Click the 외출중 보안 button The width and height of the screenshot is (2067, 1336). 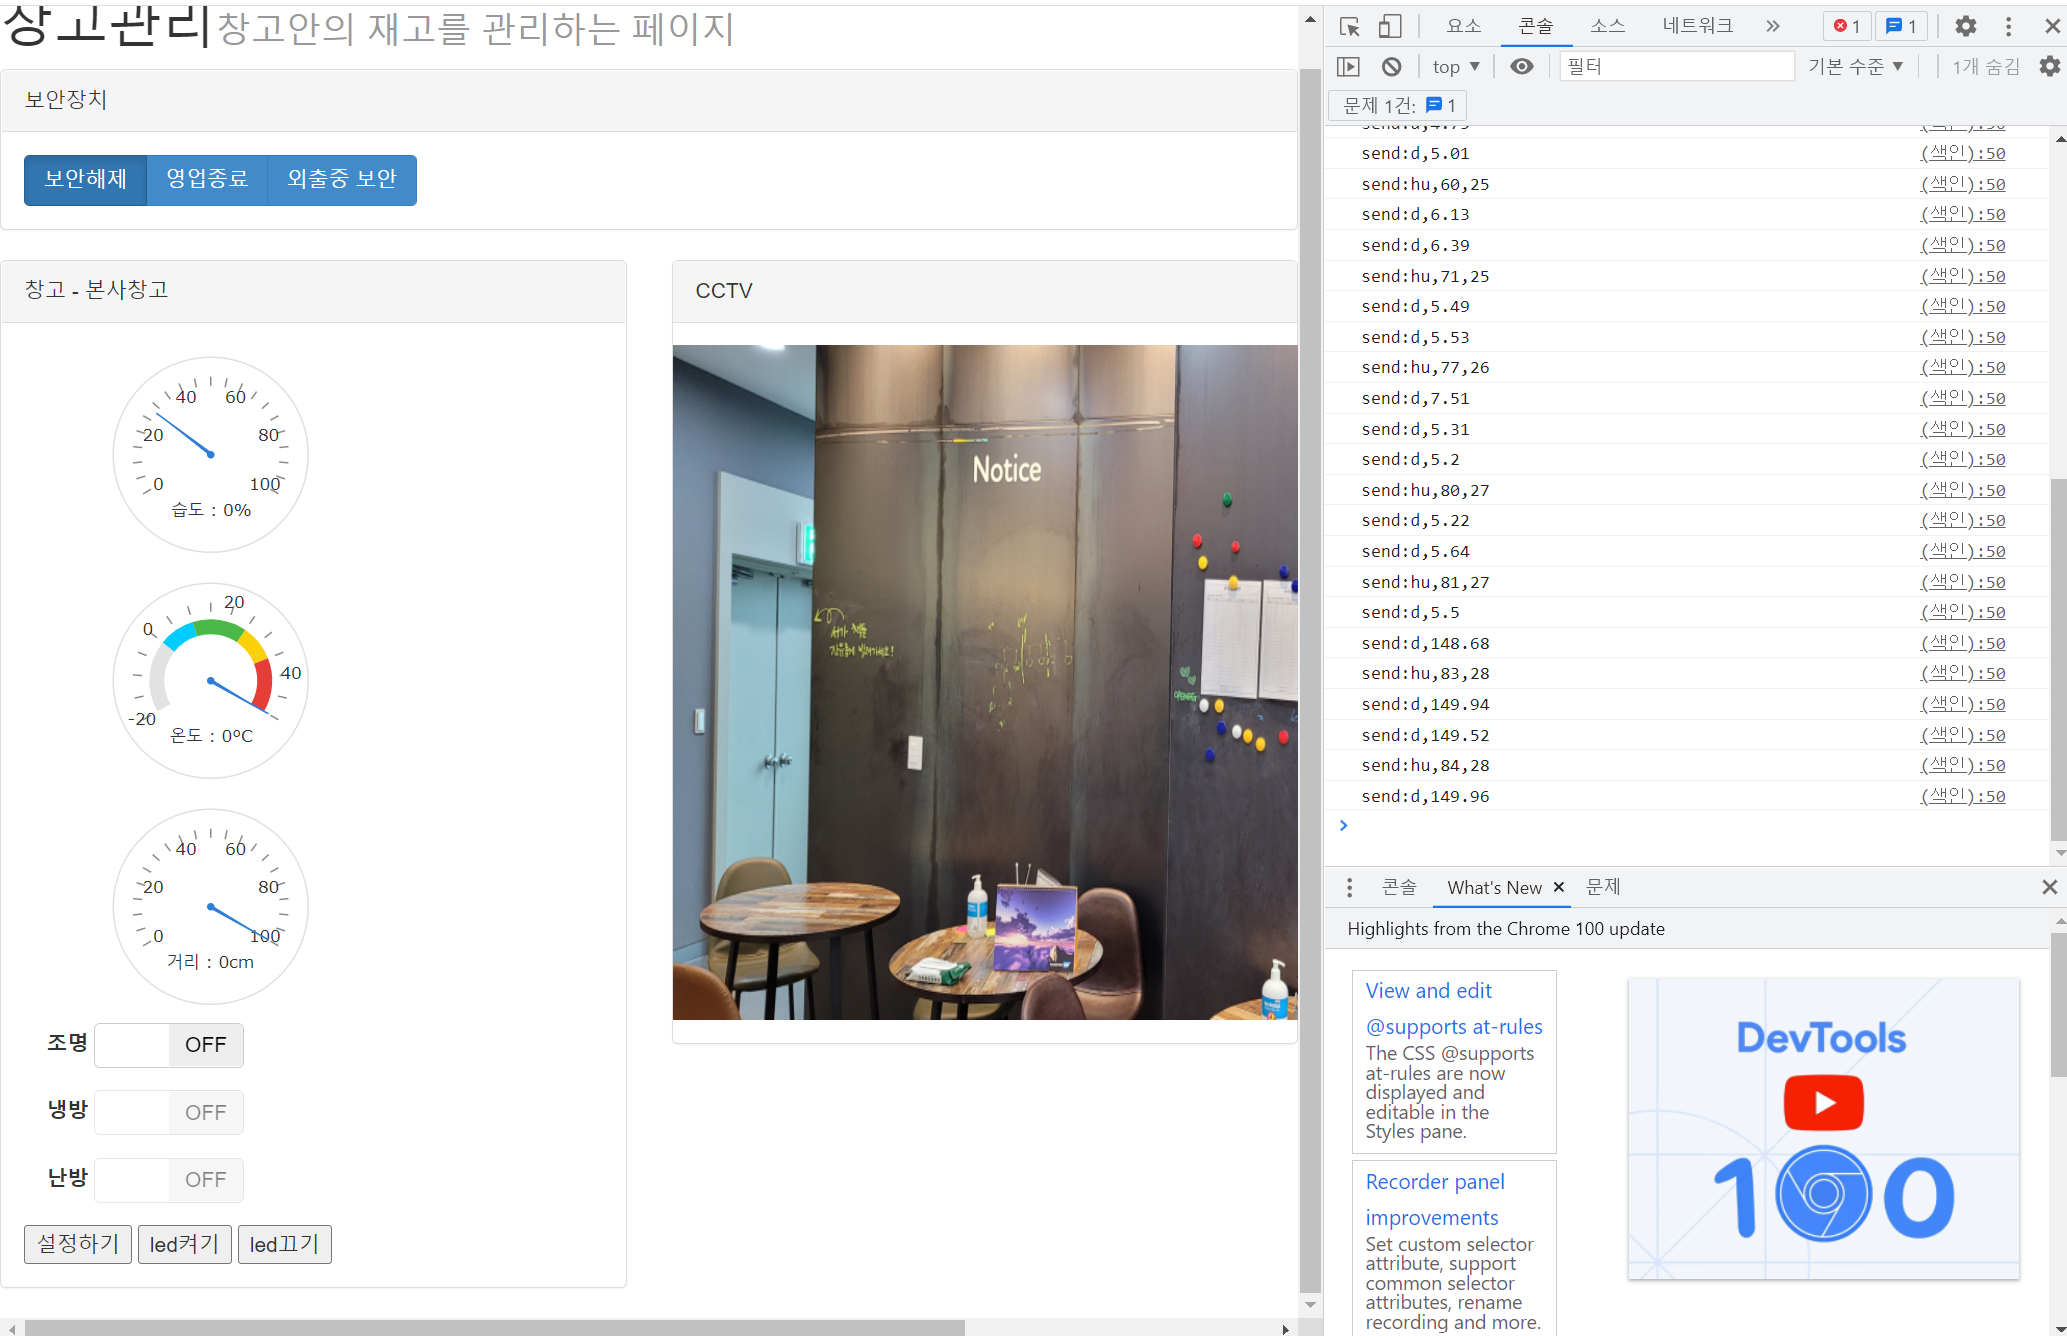pyautogui.click(x=342, y=180)
